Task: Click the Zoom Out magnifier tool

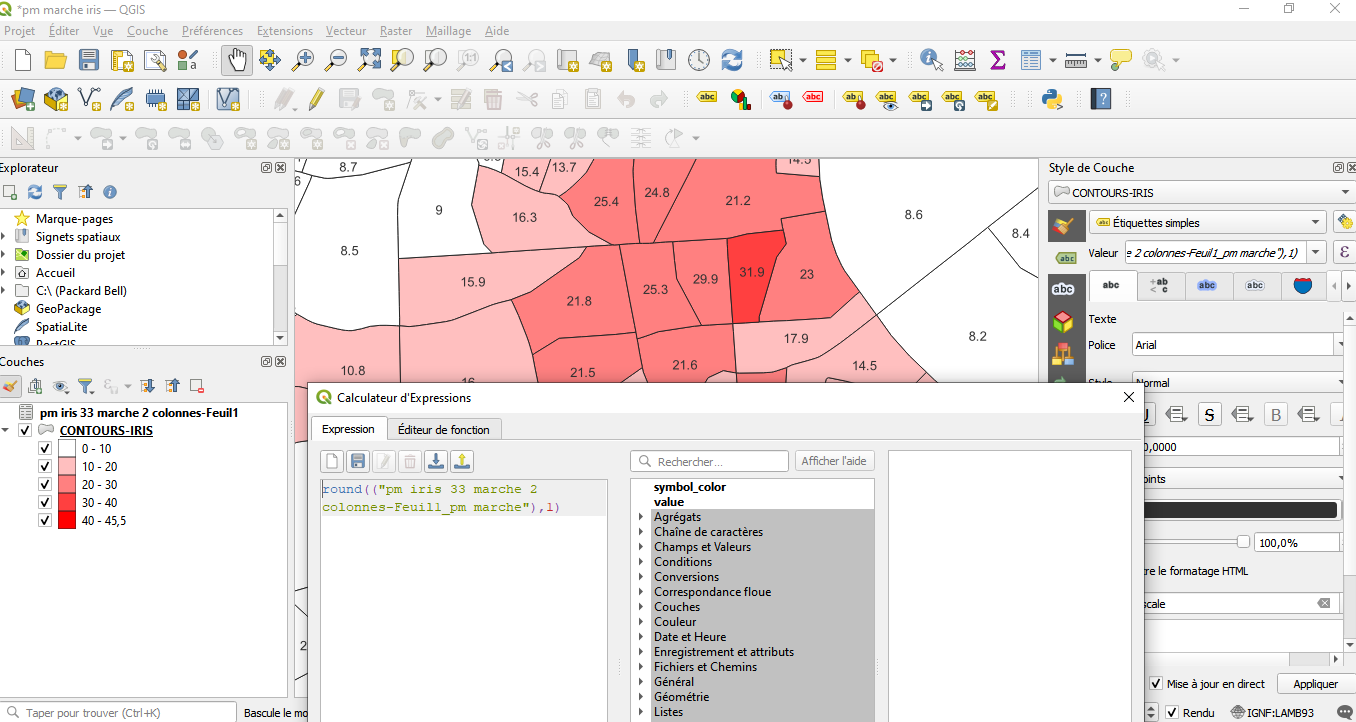Action: [336, 60]
